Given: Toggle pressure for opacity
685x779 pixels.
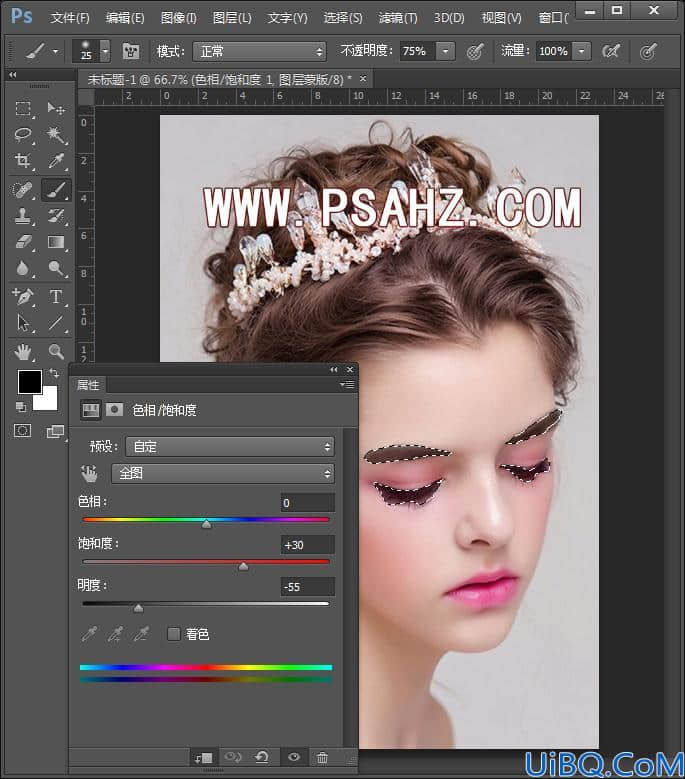Looking at the screenshot, I should coord(475,51).
